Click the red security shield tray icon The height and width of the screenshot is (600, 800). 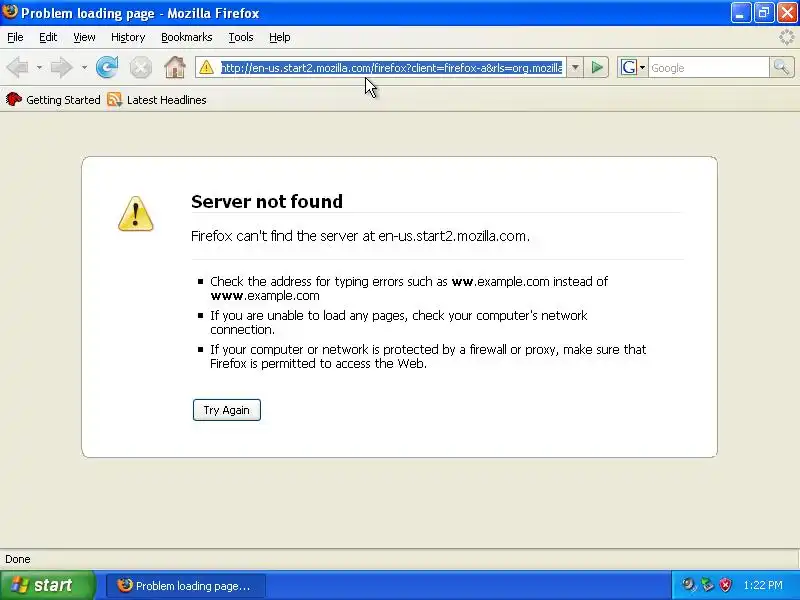coord(725,585)
